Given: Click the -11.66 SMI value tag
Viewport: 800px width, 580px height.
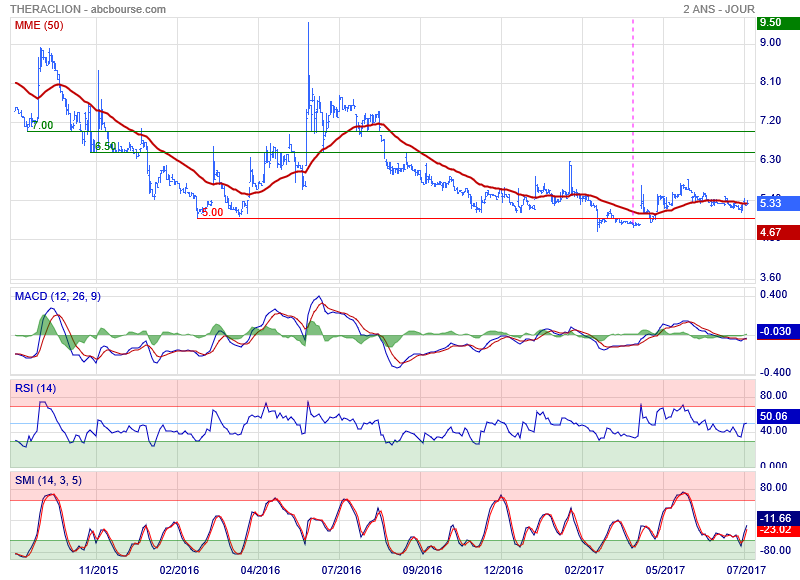Looking at the screenshot, I should [778, 518].
